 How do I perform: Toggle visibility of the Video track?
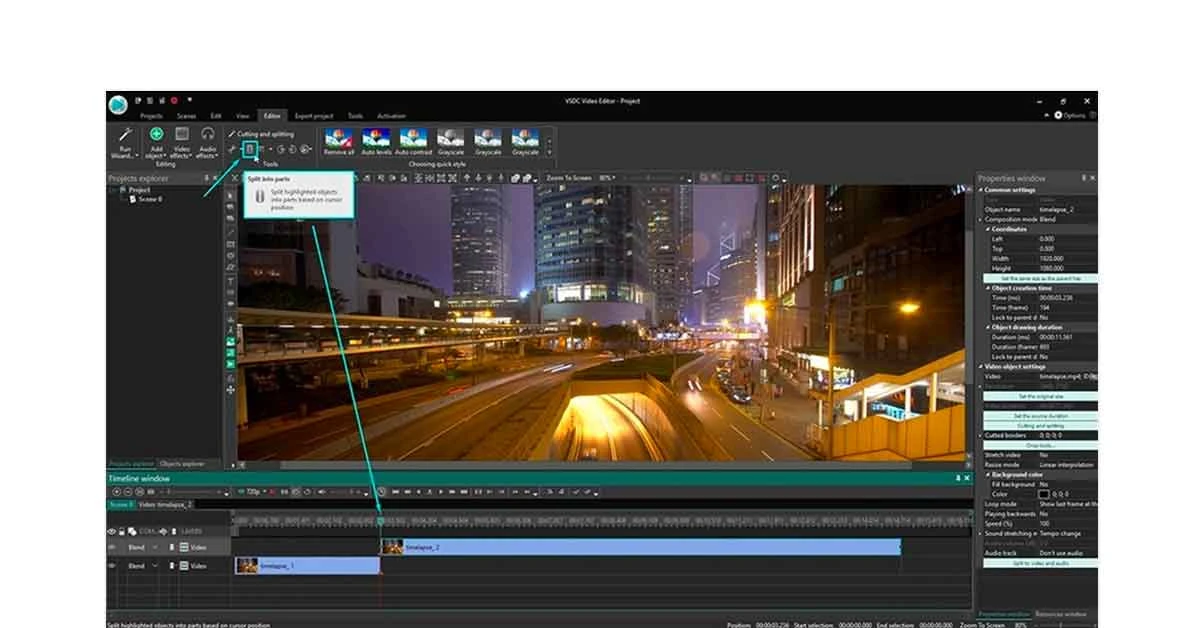click(x=114, y=547)
